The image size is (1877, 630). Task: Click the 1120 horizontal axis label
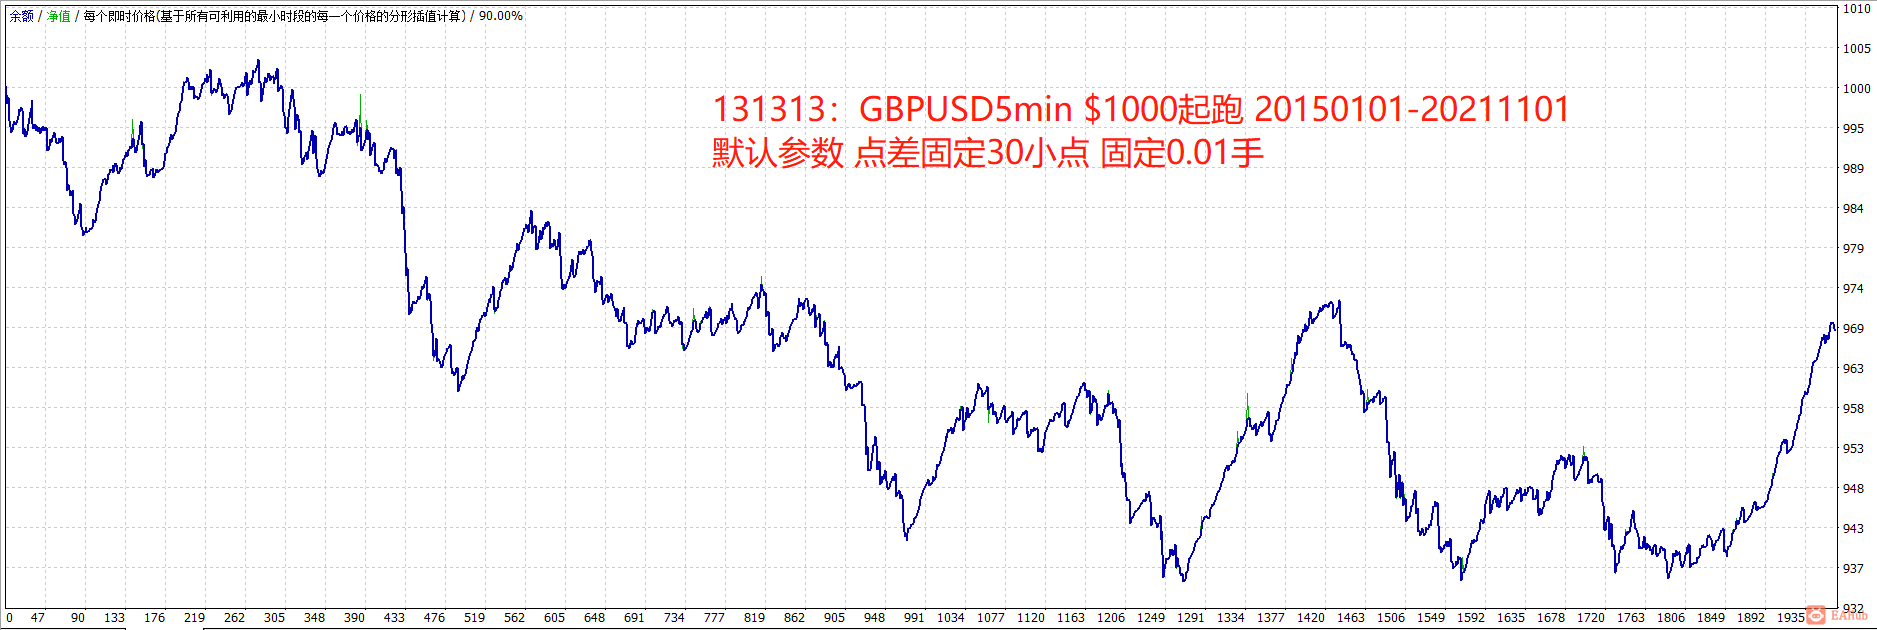pos(1031,618)
